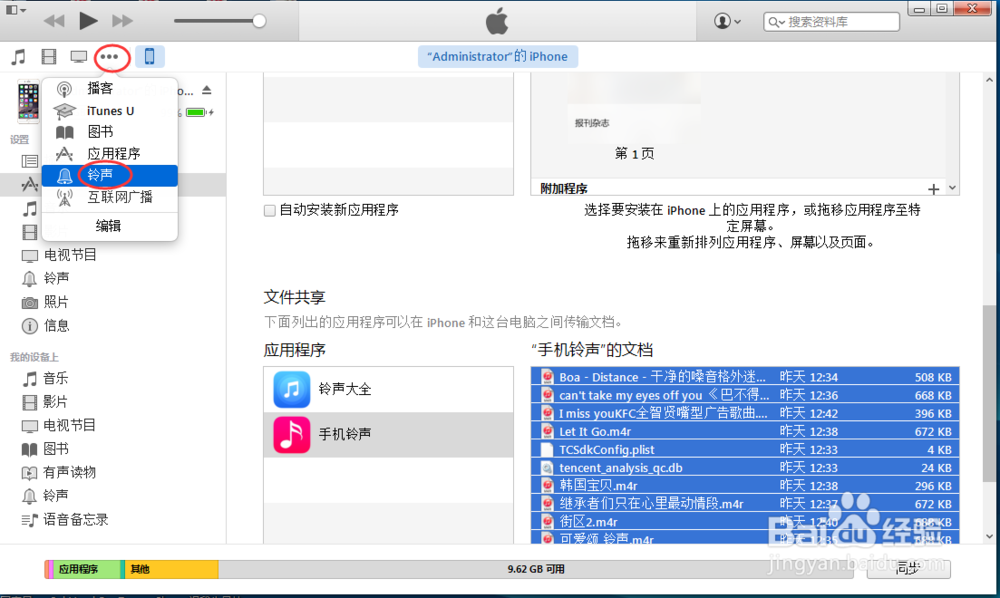Open the account user menu

(727, 21)
